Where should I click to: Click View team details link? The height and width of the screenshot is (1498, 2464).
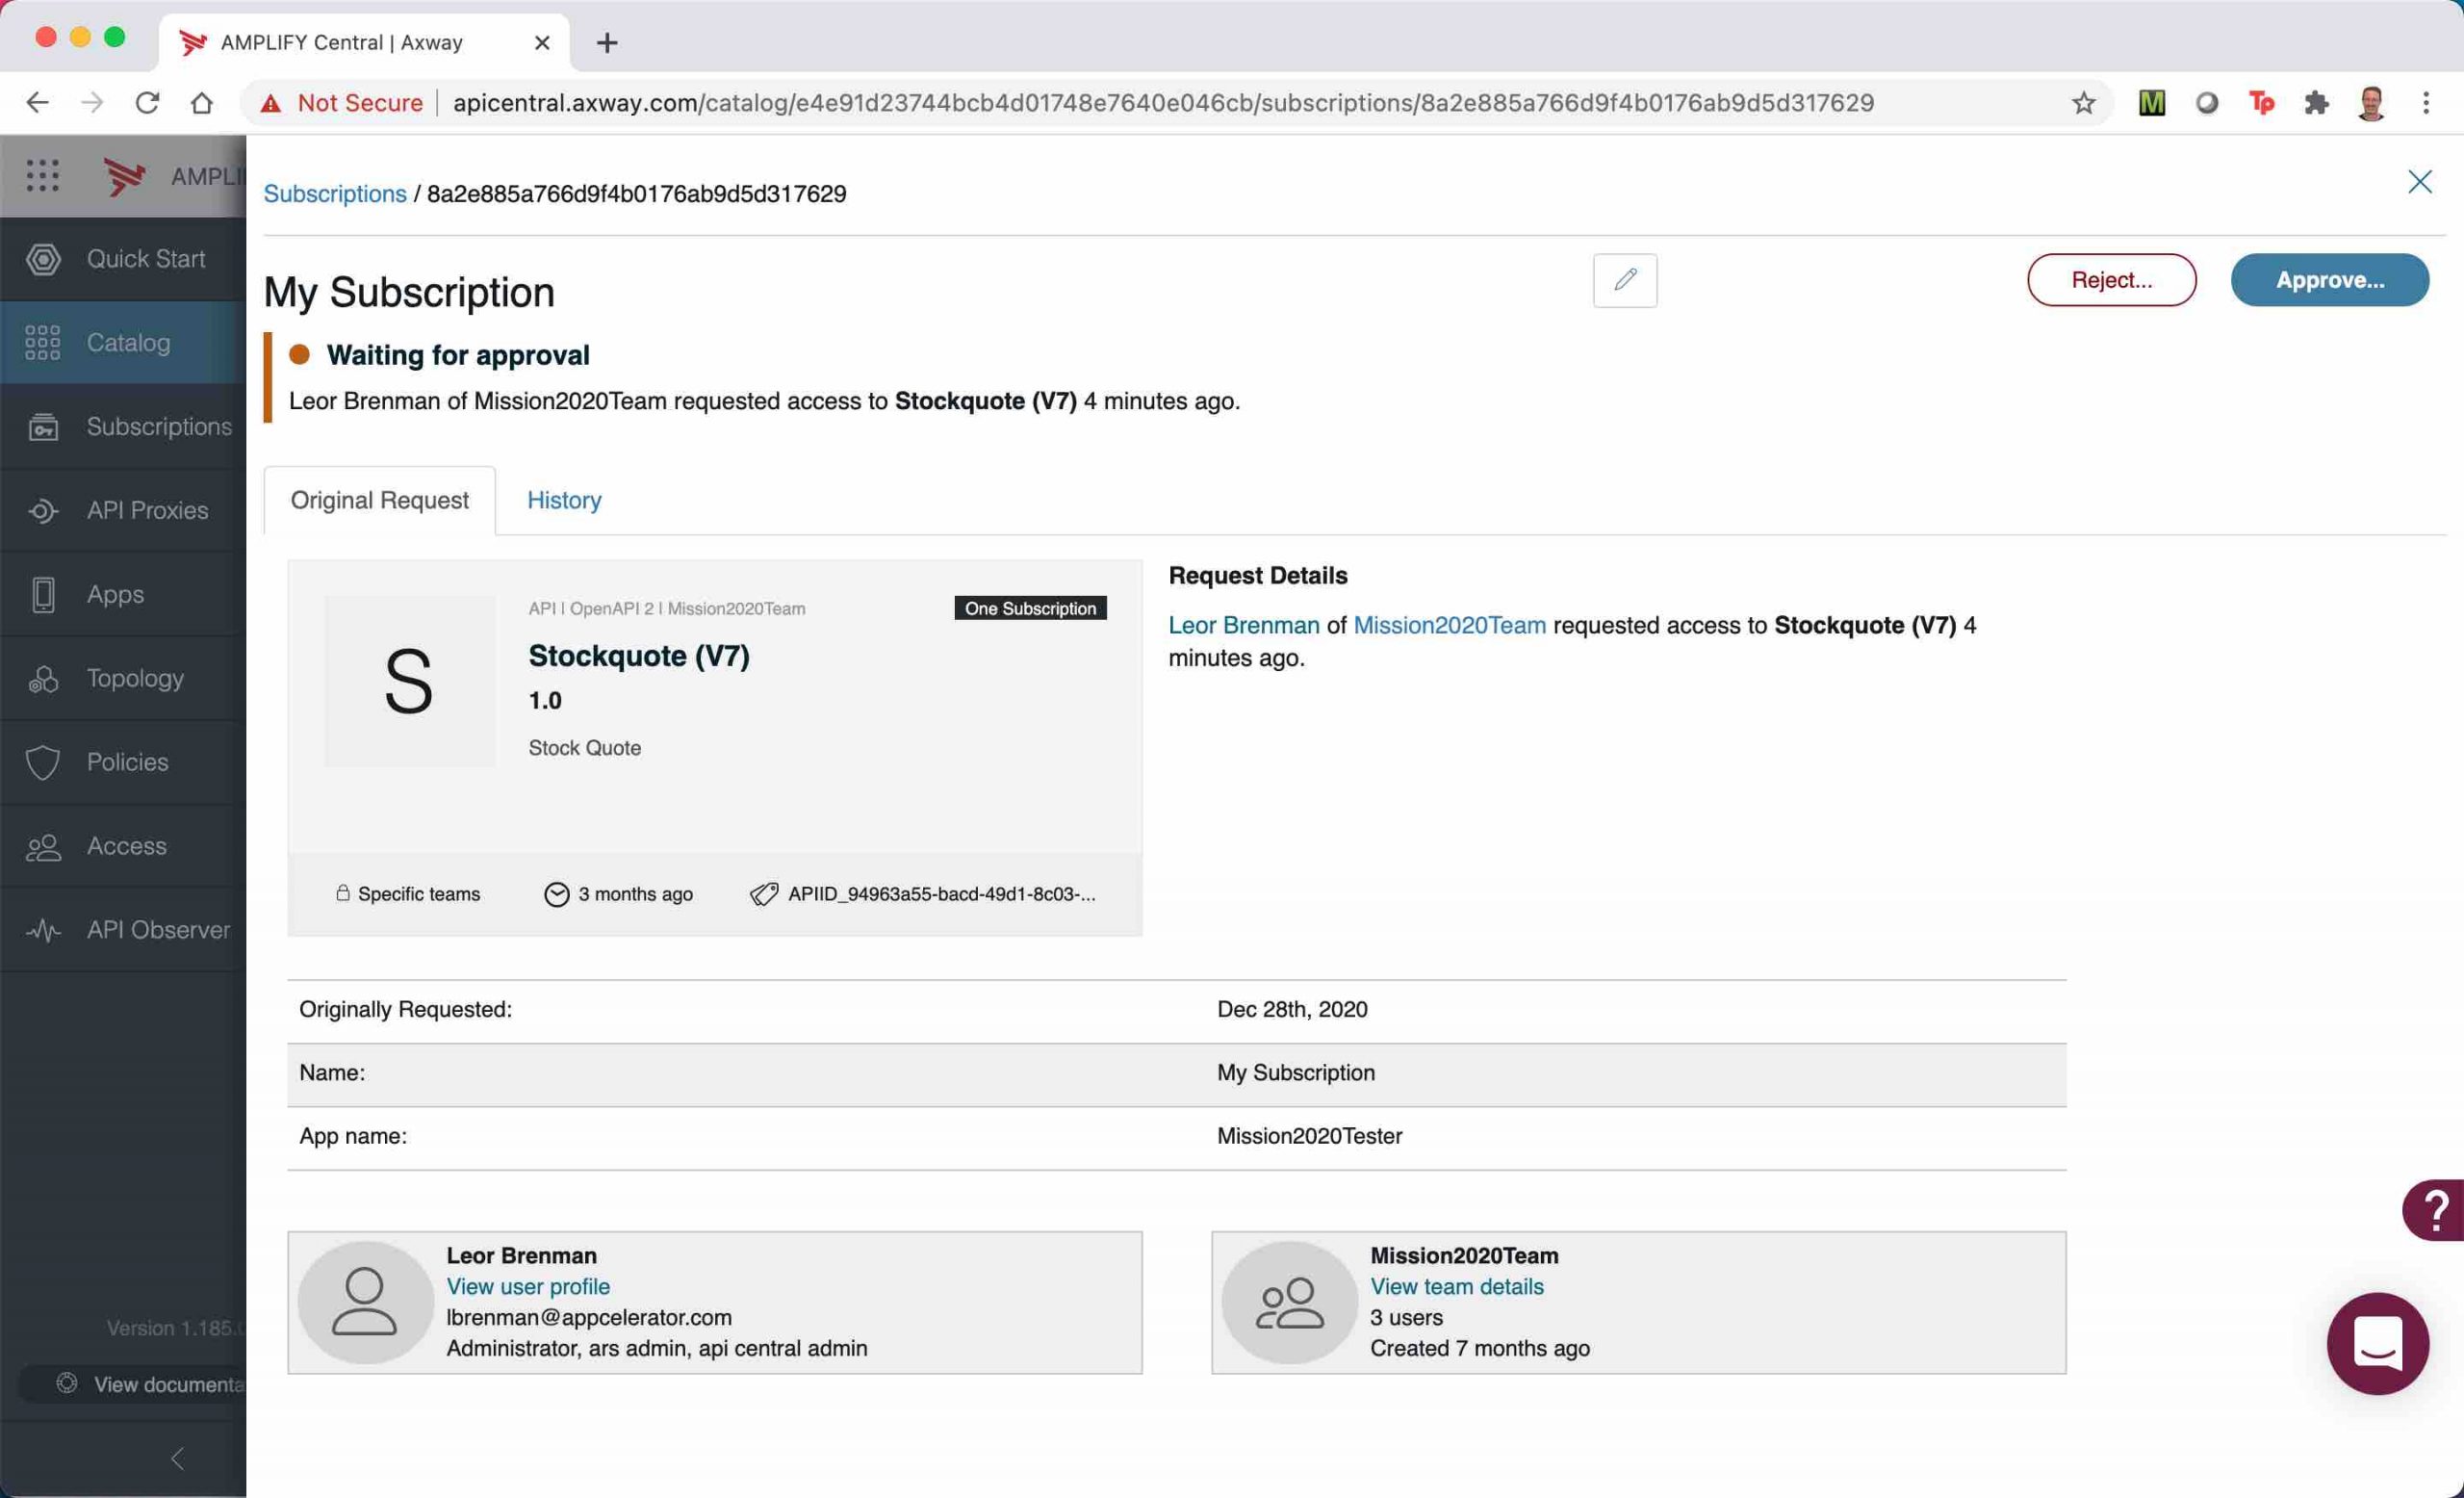pos(1457,1286)
